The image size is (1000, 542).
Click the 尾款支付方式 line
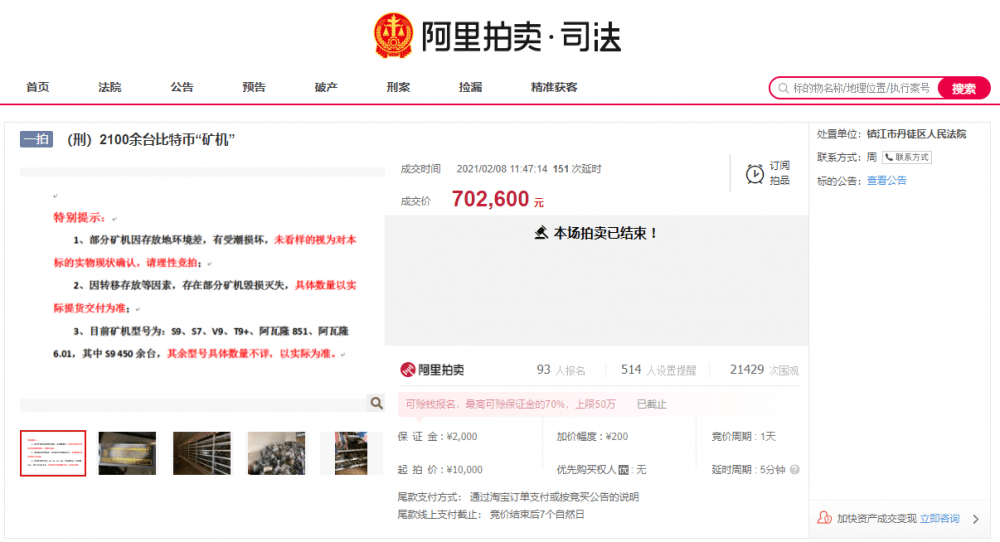point(518,497)
